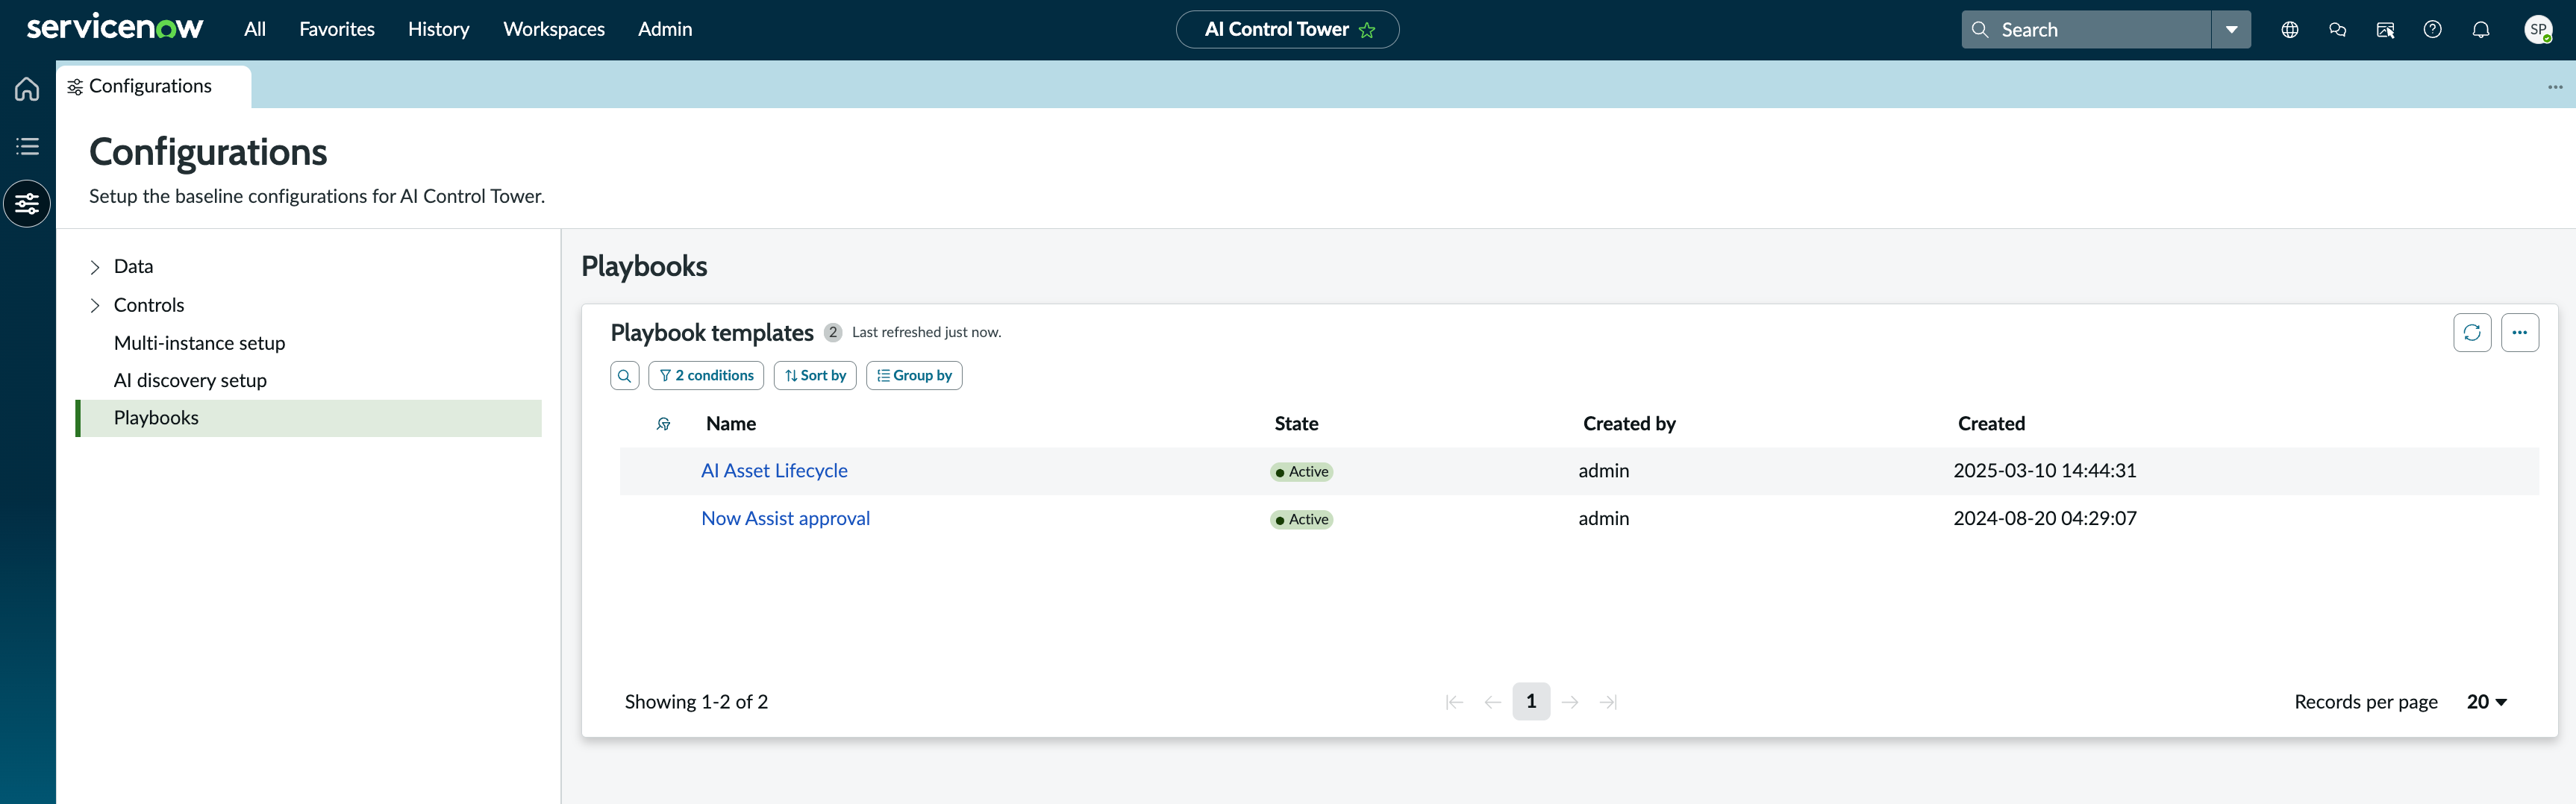Click admin in the Now Assist approval row
This screenshot has width=2576, height=804.
1603,519
